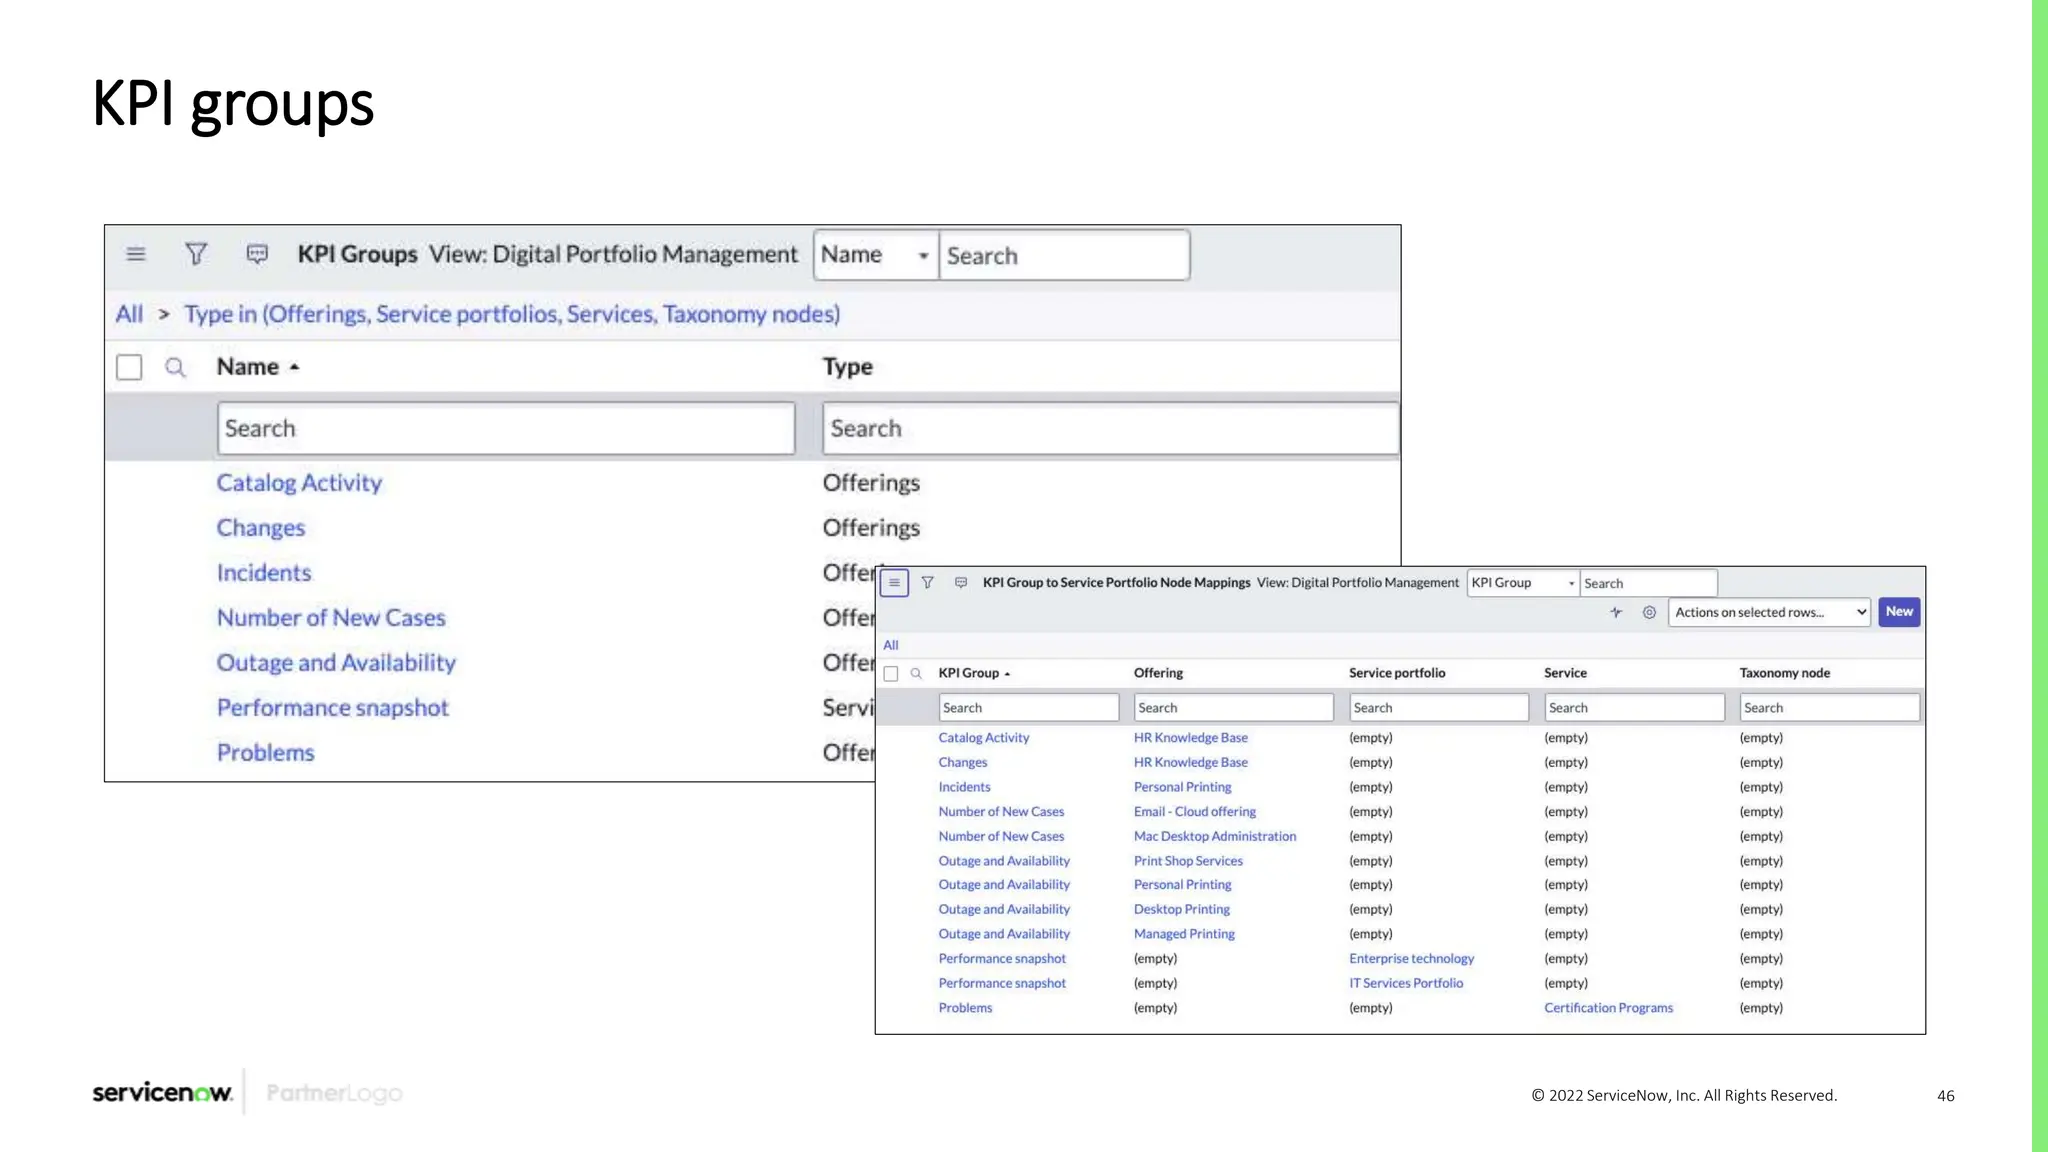This screenshot has height=1152, width=2048.
Task: Open the Name search field dropdown
Action: (x=876, y=255)
